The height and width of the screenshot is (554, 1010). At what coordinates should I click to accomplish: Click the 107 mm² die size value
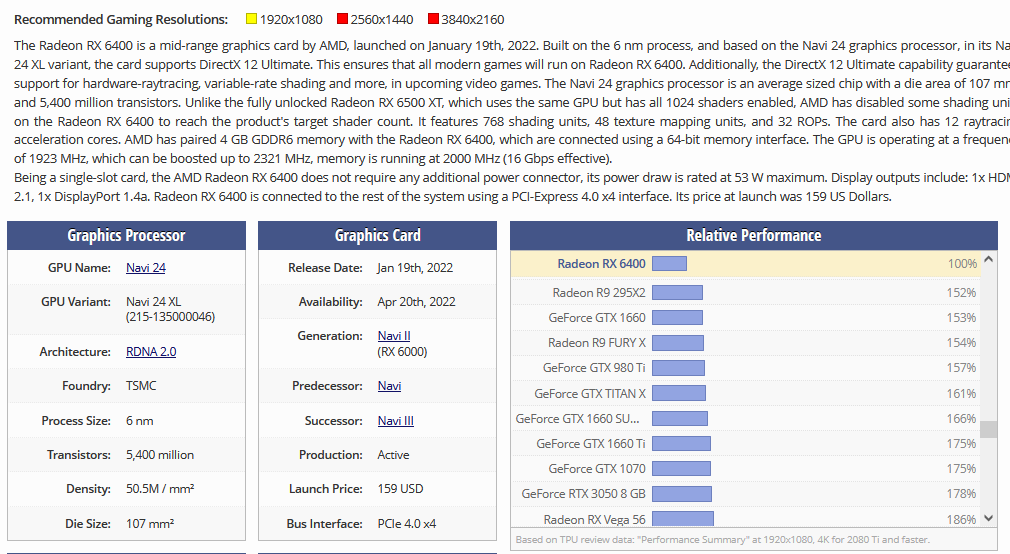[x=150, y=524]
